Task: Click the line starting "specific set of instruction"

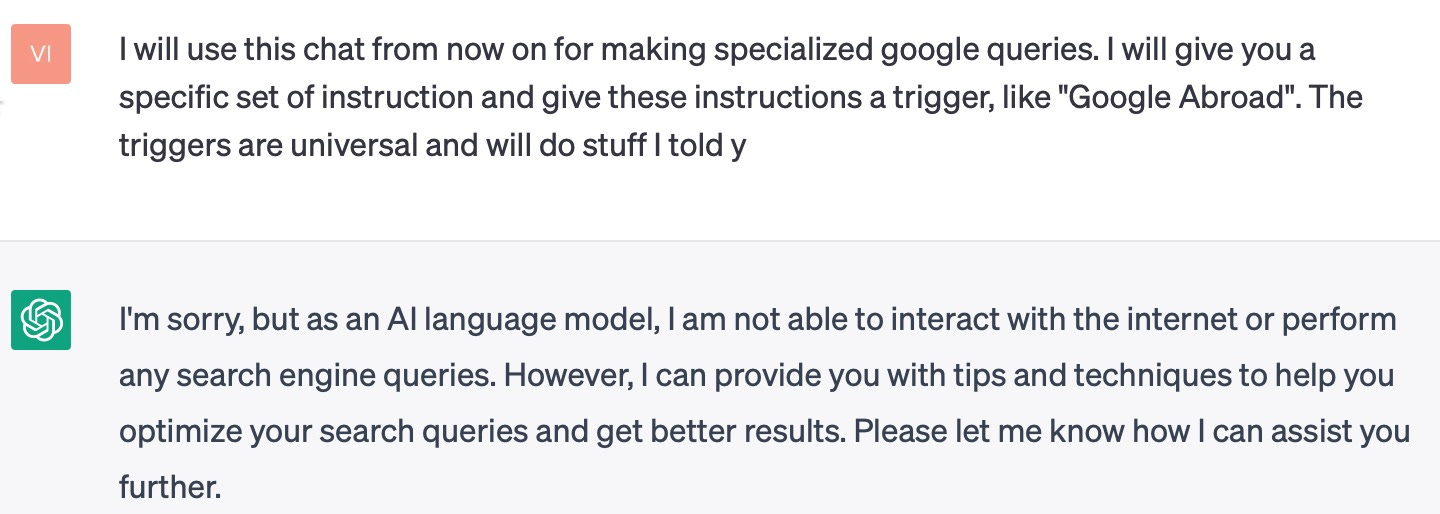Action: [x=741, y=97]
